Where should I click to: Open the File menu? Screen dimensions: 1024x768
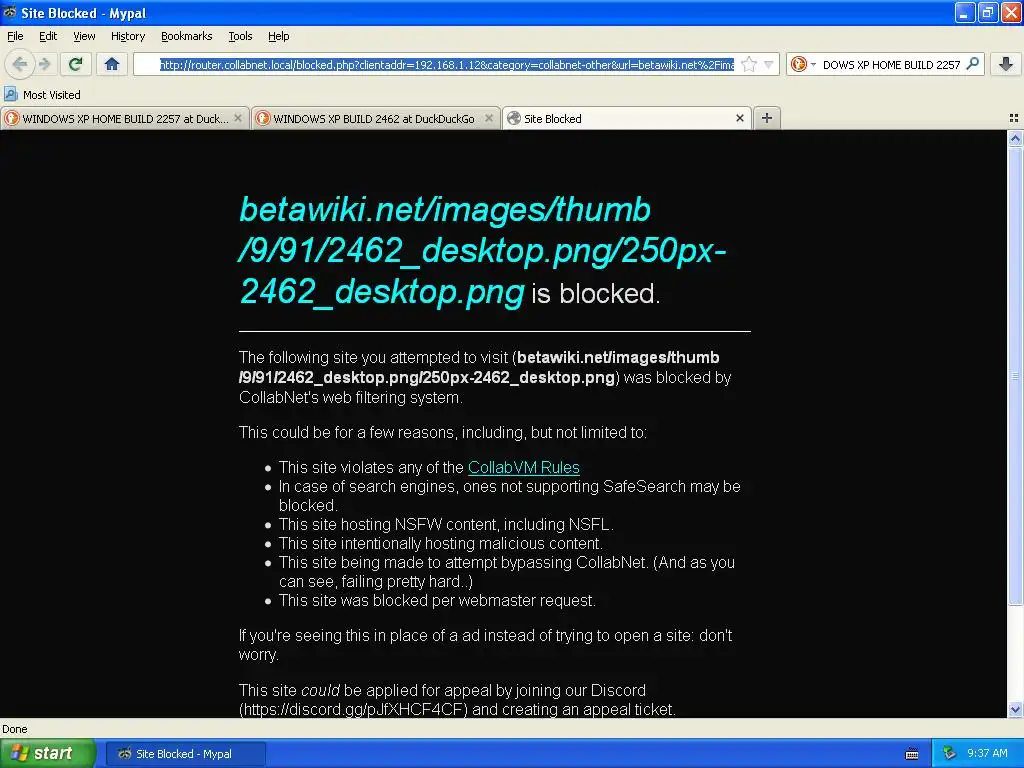pos(15,36)
